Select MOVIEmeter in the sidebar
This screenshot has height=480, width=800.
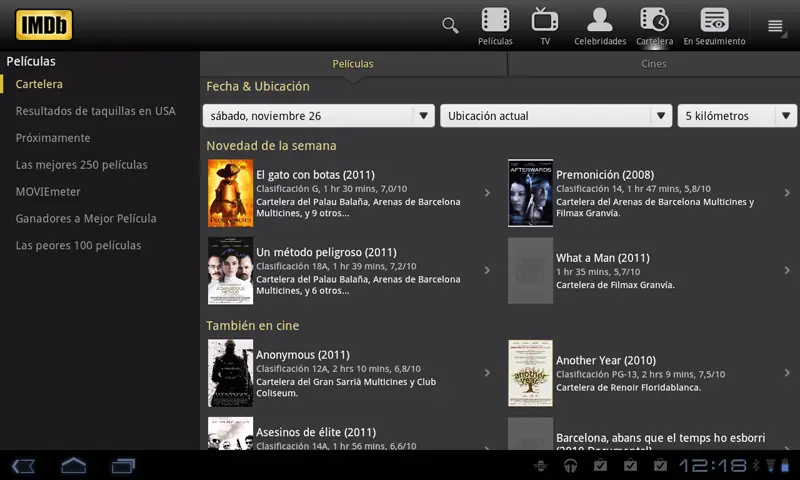coord(48,192)
